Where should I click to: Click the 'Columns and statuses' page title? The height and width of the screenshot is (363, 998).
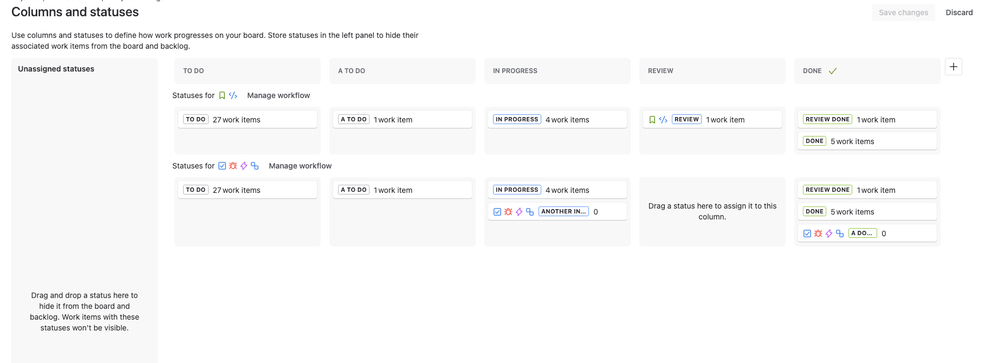(75, 11)
